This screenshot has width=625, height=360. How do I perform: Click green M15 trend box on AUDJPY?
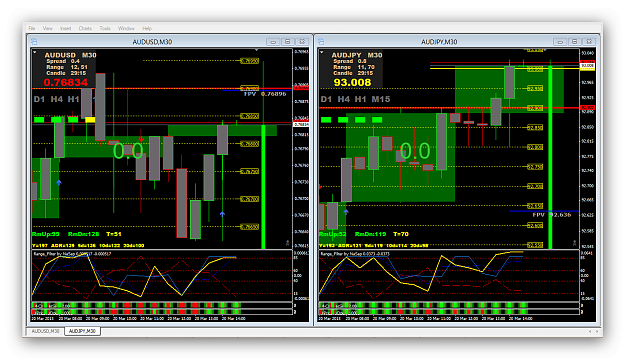(x=377, y=119)
